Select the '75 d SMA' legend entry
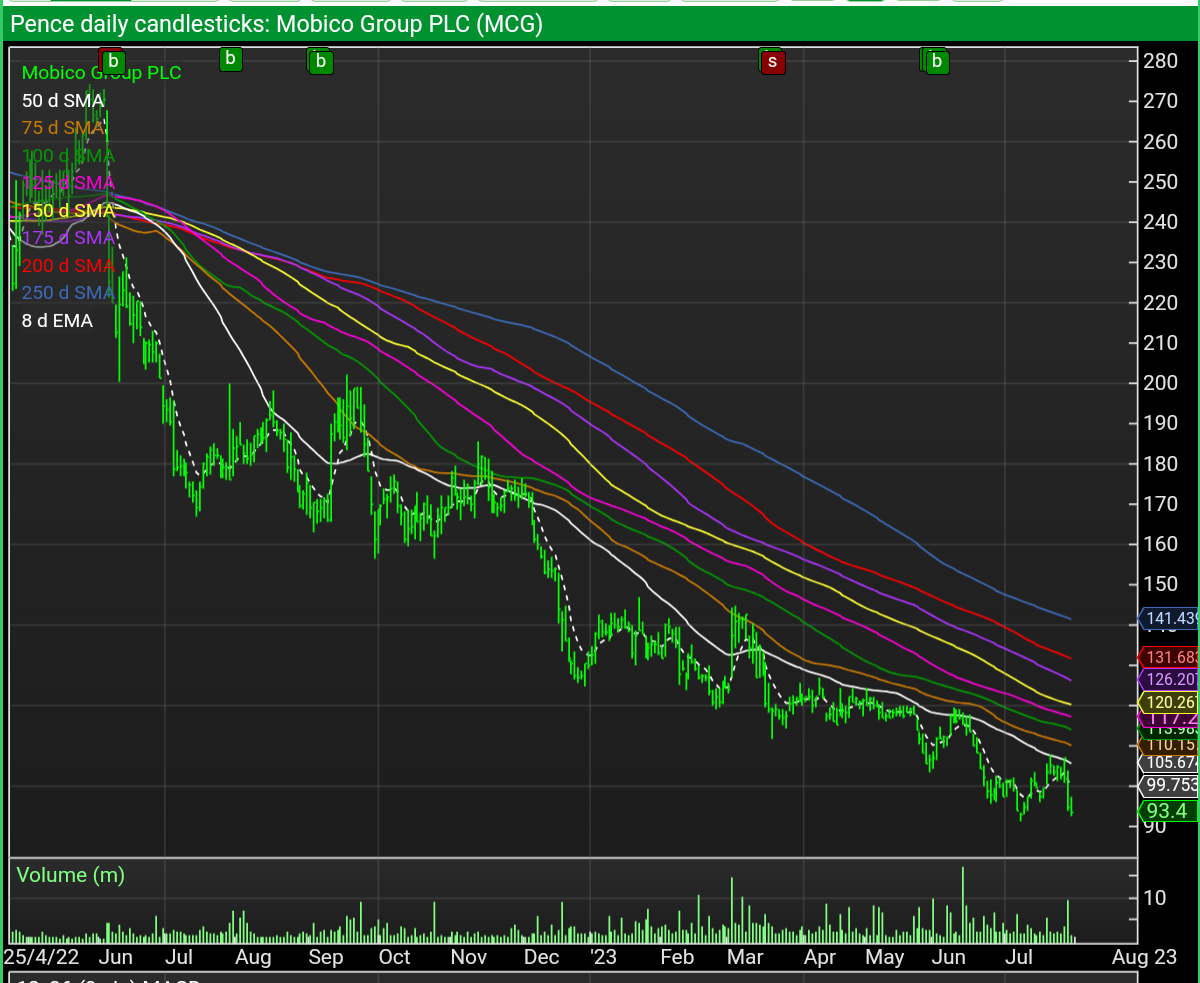Image resolution: width=1200 pixels, height=983 pixels. [x=63, y=128]
